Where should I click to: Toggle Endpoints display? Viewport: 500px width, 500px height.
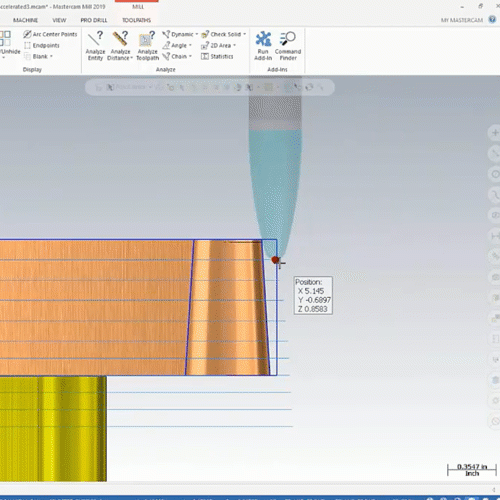[x=42, y=45]
